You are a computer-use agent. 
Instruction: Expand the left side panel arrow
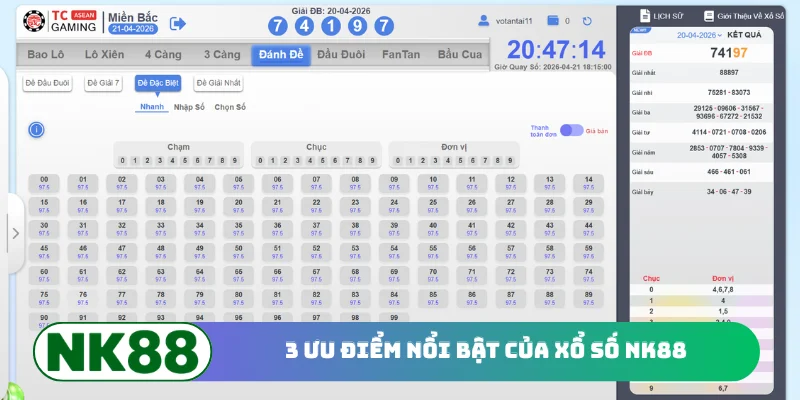pyautogui.click(x=15, y=233)
